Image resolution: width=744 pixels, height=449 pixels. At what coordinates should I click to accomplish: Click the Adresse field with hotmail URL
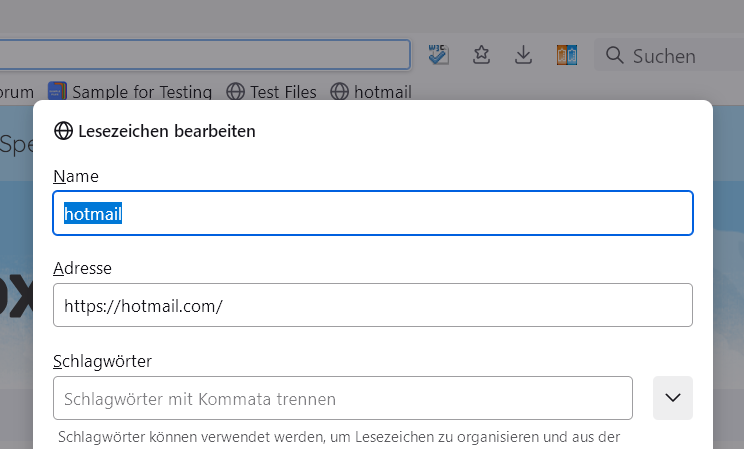coord(372,305)
